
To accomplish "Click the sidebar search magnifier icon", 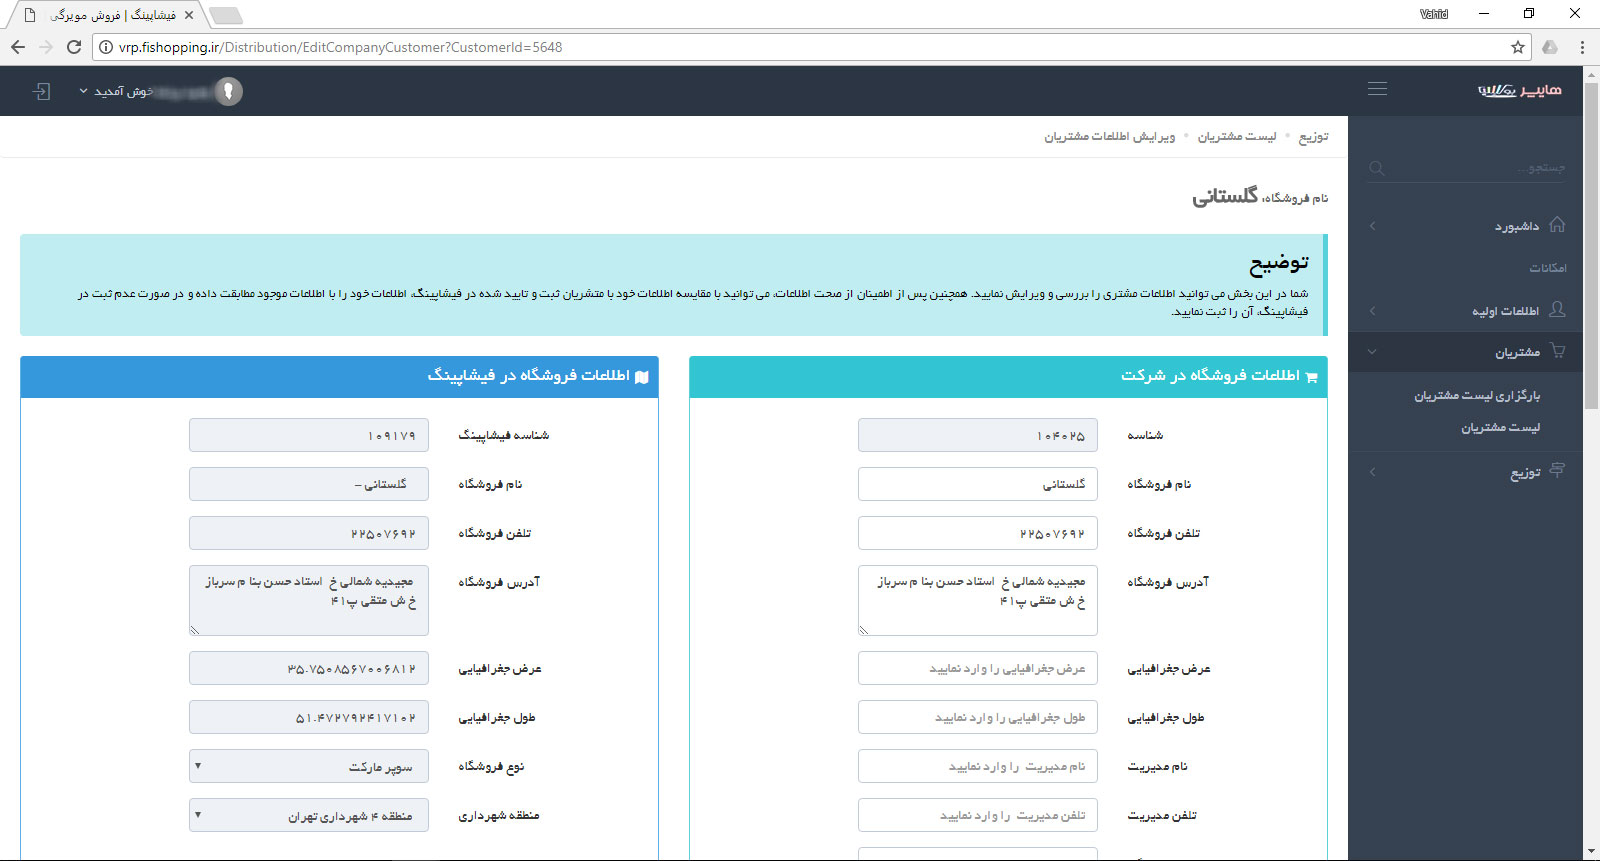I will coord(1377,168).
